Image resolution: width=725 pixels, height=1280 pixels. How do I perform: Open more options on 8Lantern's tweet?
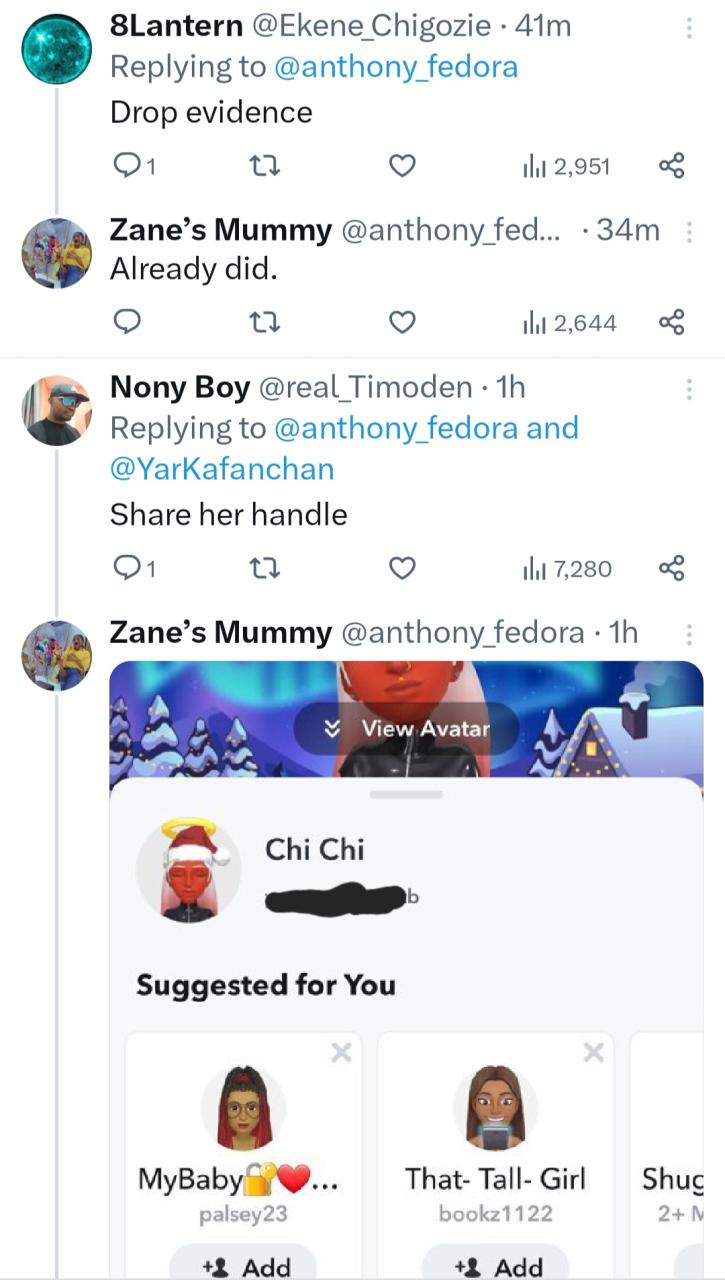[x=688, y=29]
